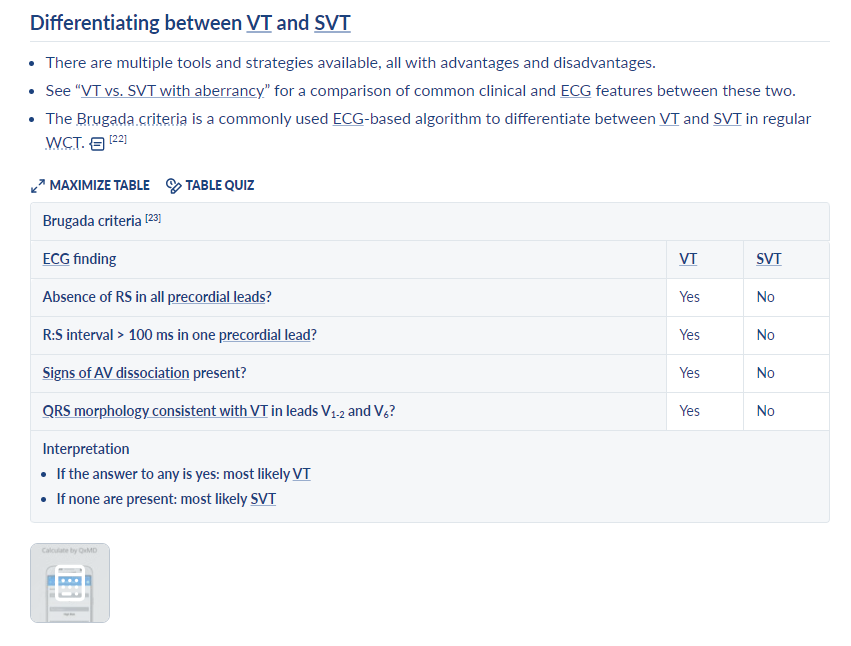Click the Brugada criteria term in bullet text
The width and height of the screenshot is (851, 646).
click(x=132, y=119)
